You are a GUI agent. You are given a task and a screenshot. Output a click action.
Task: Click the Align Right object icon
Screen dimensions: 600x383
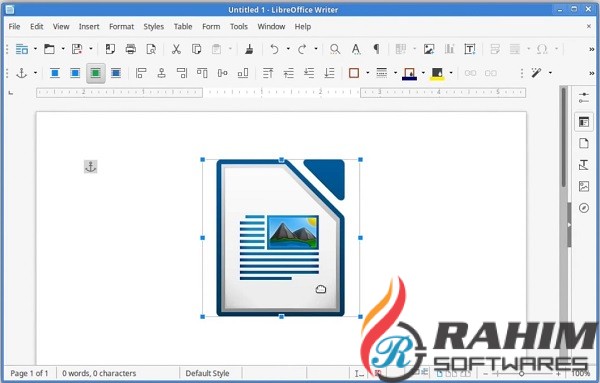click(x=182, y=73)
